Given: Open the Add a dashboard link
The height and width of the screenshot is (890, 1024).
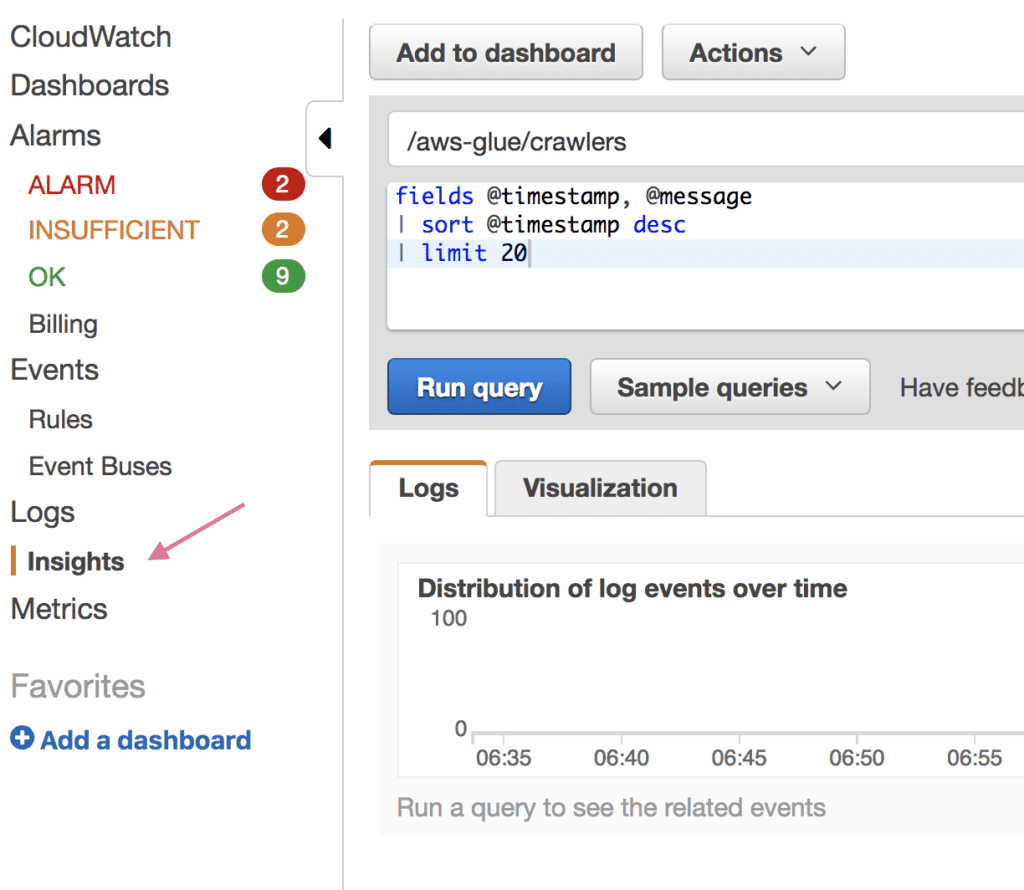Looking at the screenshot, I should click(x=146, y=740).
